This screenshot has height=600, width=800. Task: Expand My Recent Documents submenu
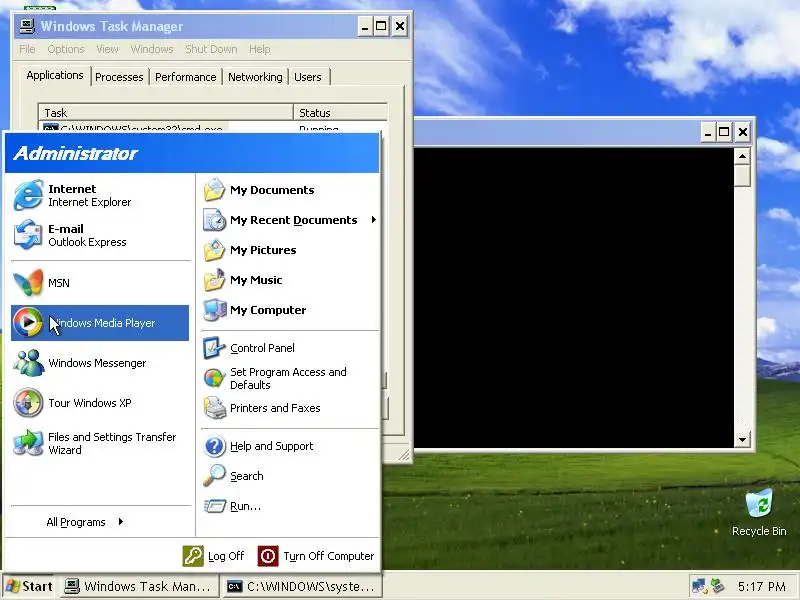pos(290,220)
